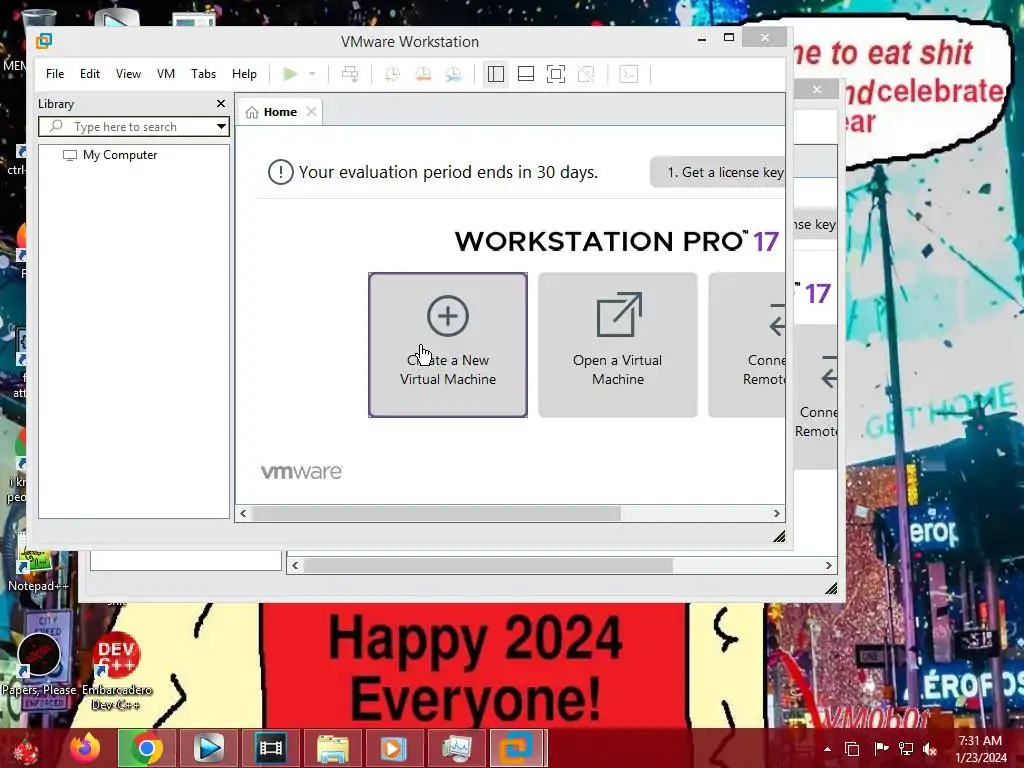1024x768 pixels.
Task: Show hidden tray icons arrow
Action: click(827, 749)
